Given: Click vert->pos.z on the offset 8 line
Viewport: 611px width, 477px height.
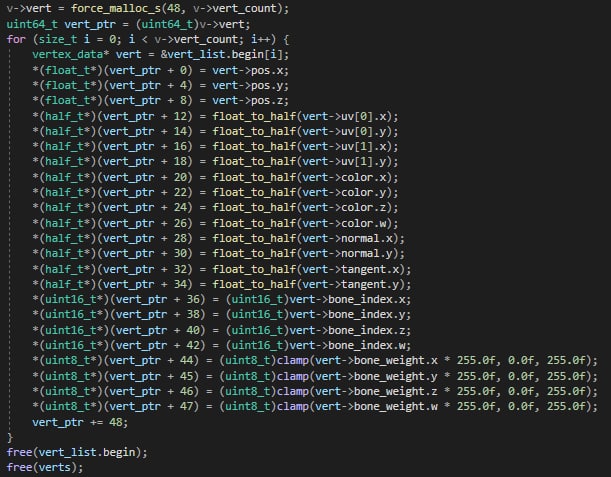Looking at the screenshot, I should click(x=247, y=101).
